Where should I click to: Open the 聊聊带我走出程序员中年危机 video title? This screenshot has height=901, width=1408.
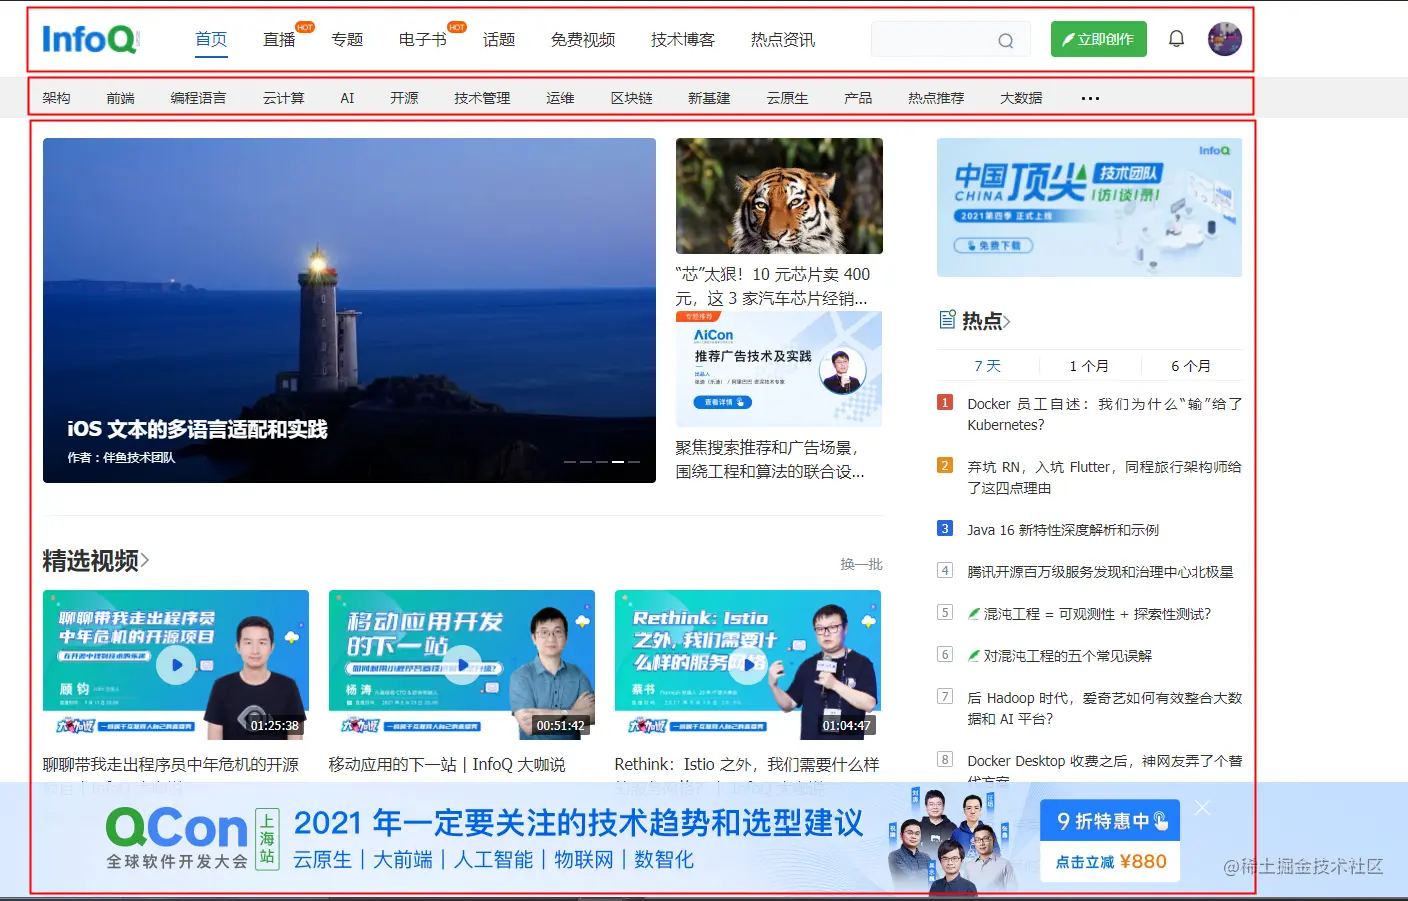[171, 764]
